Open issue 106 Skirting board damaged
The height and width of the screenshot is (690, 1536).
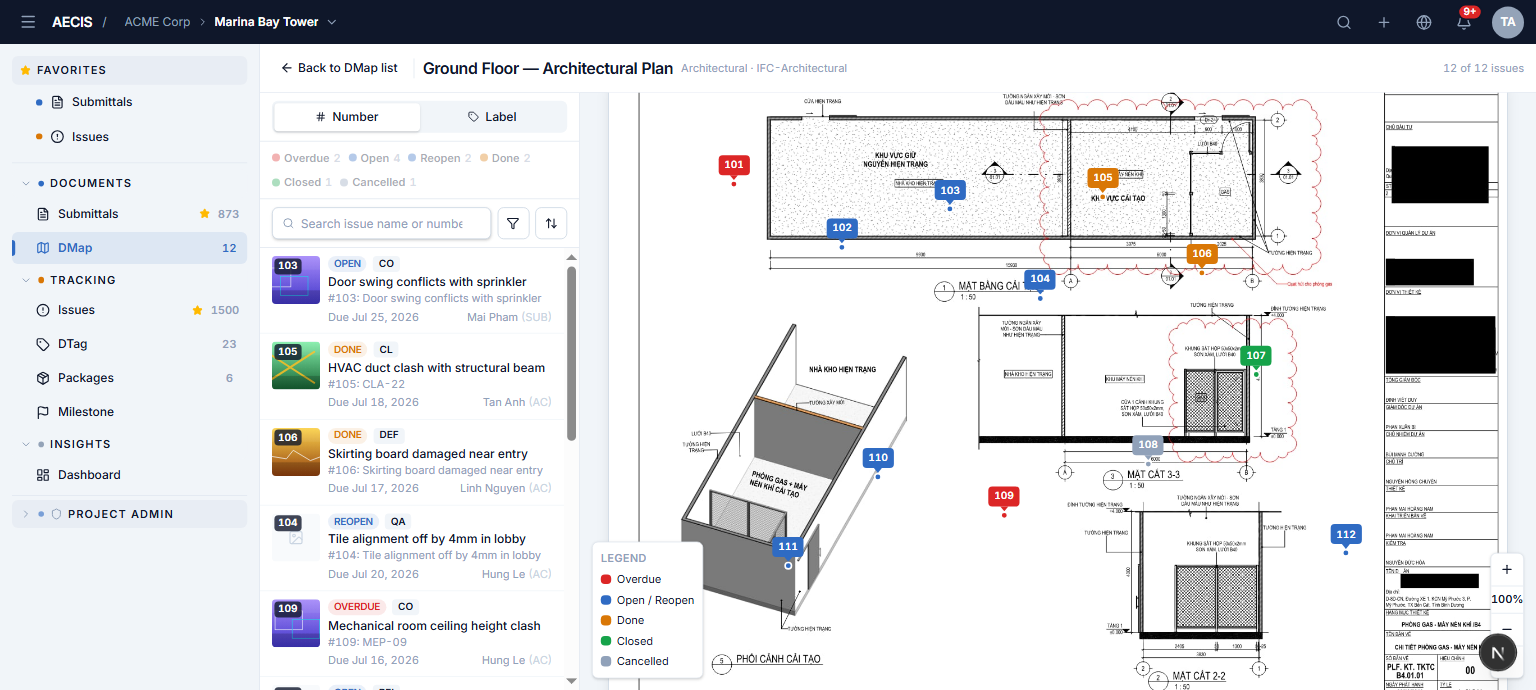click(x=412, y=462)
